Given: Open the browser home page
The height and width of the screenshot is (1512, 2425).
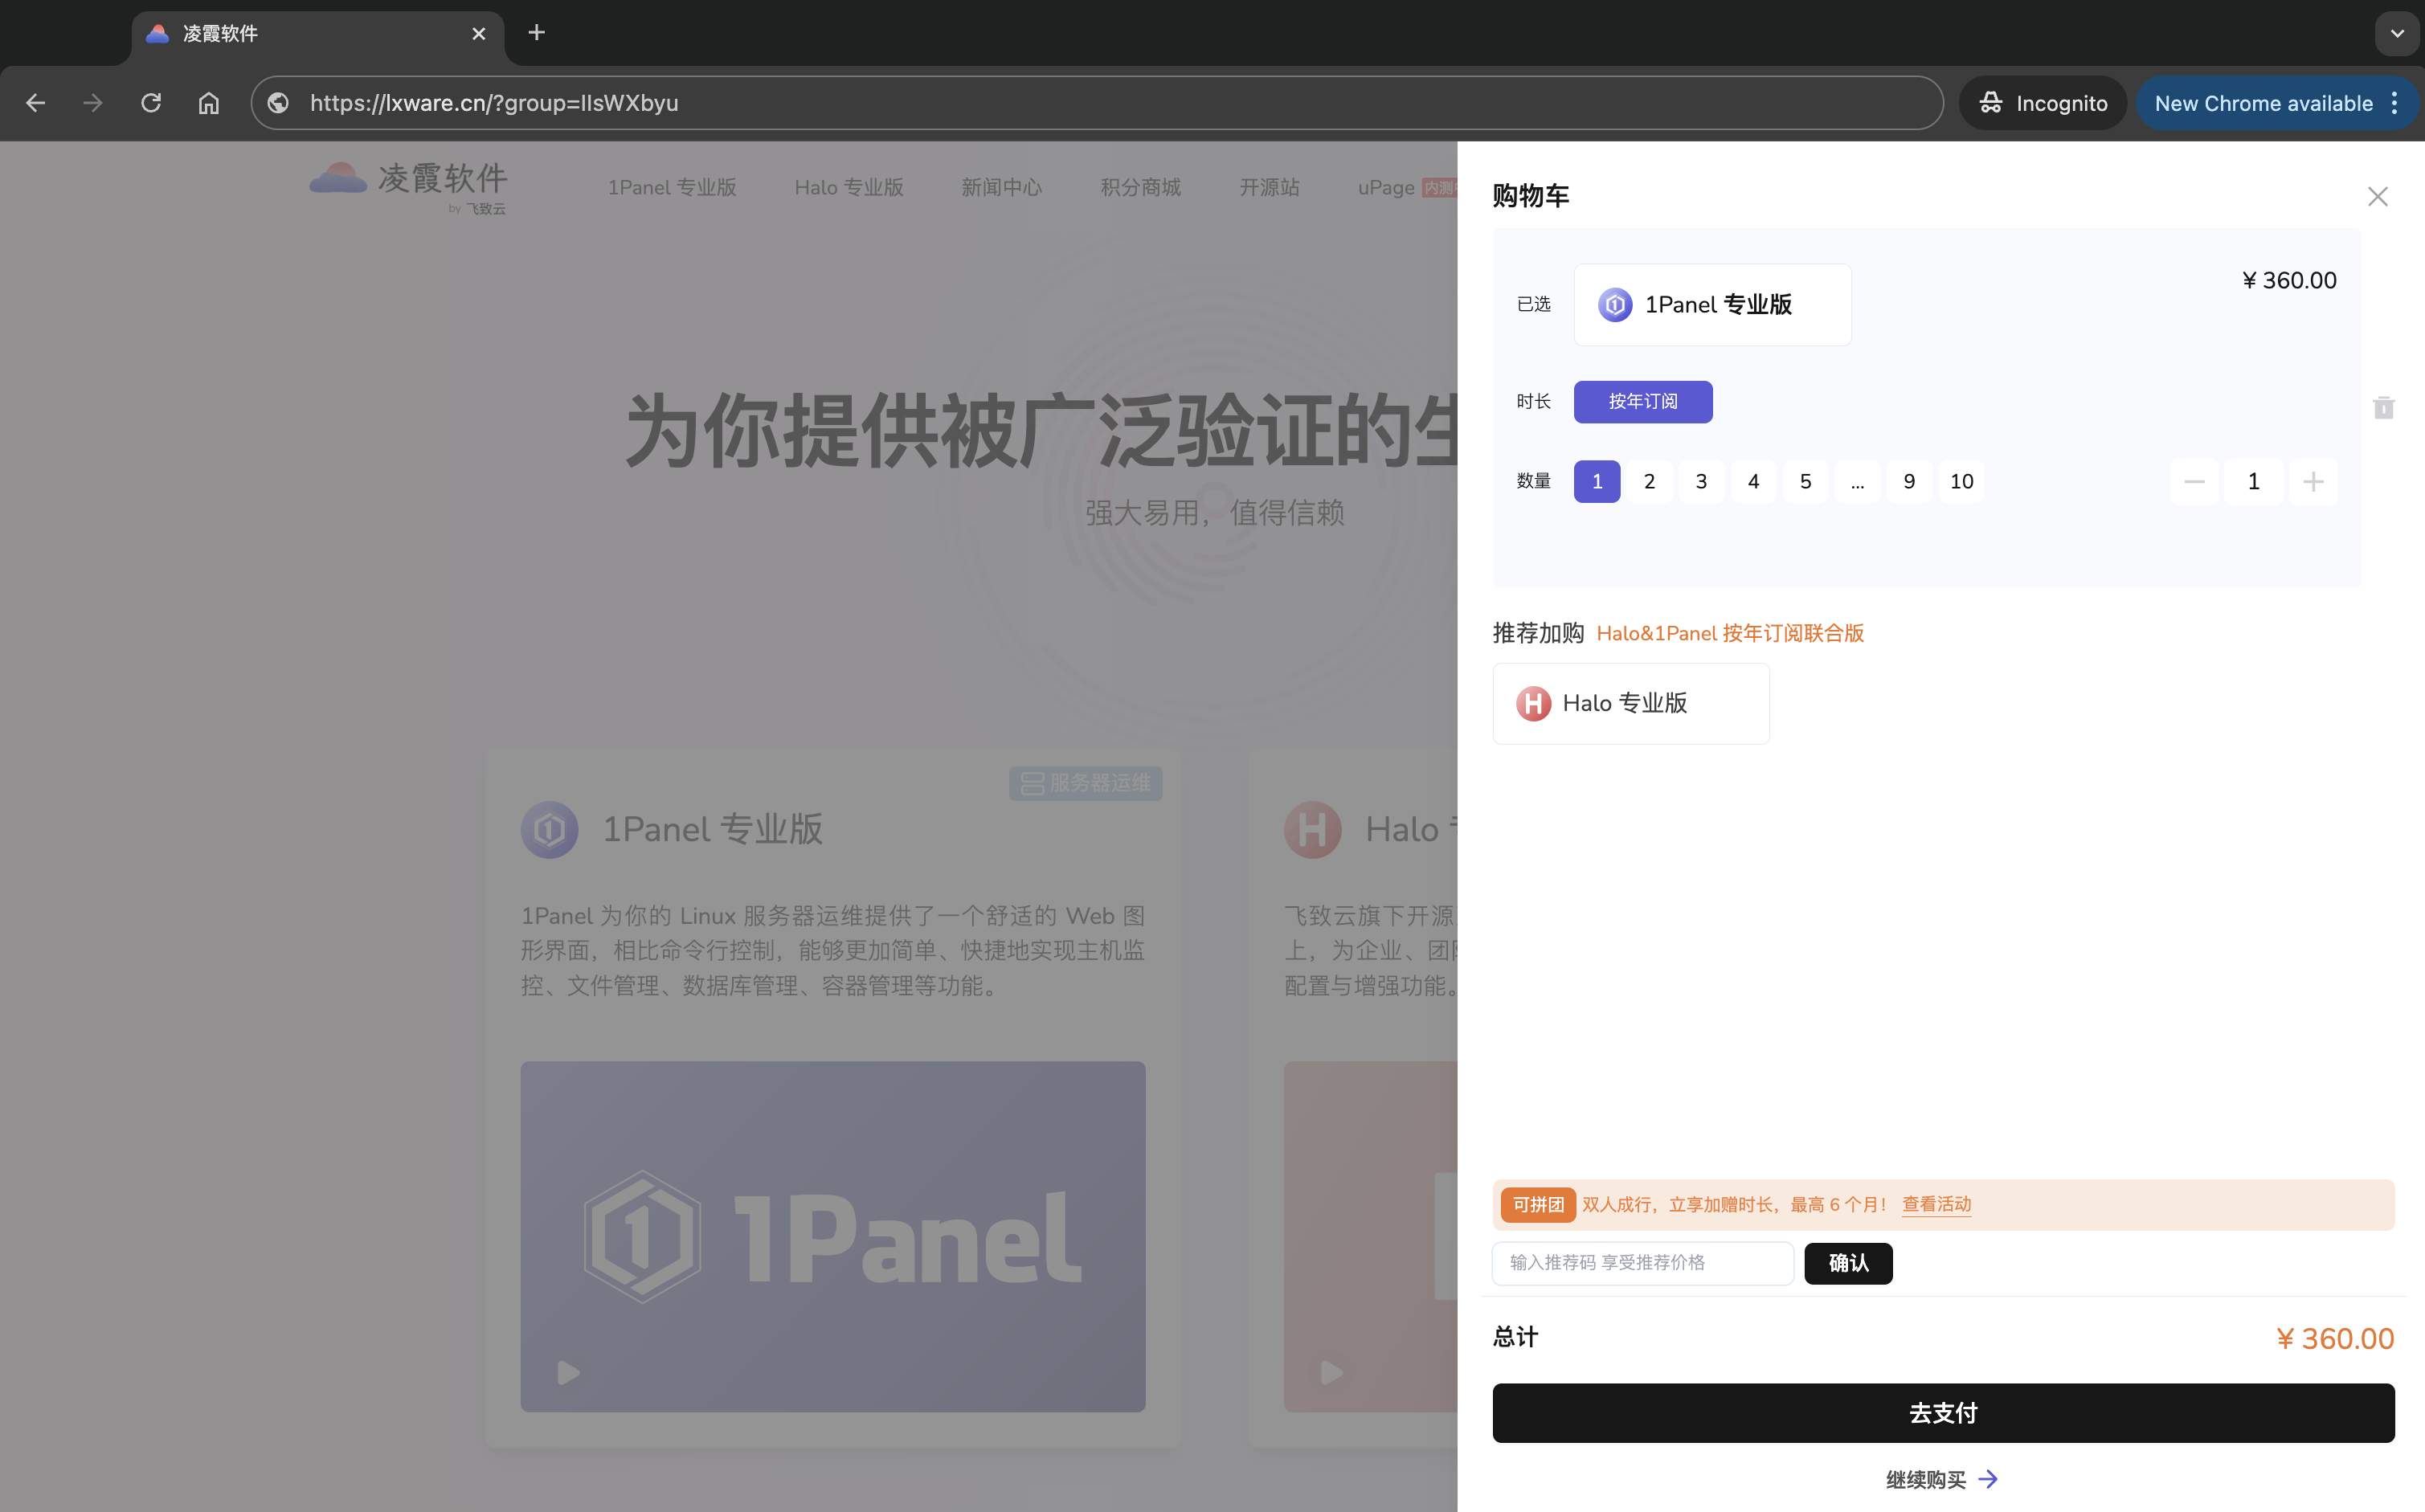Looking at the screenshot, I should 208,103.
